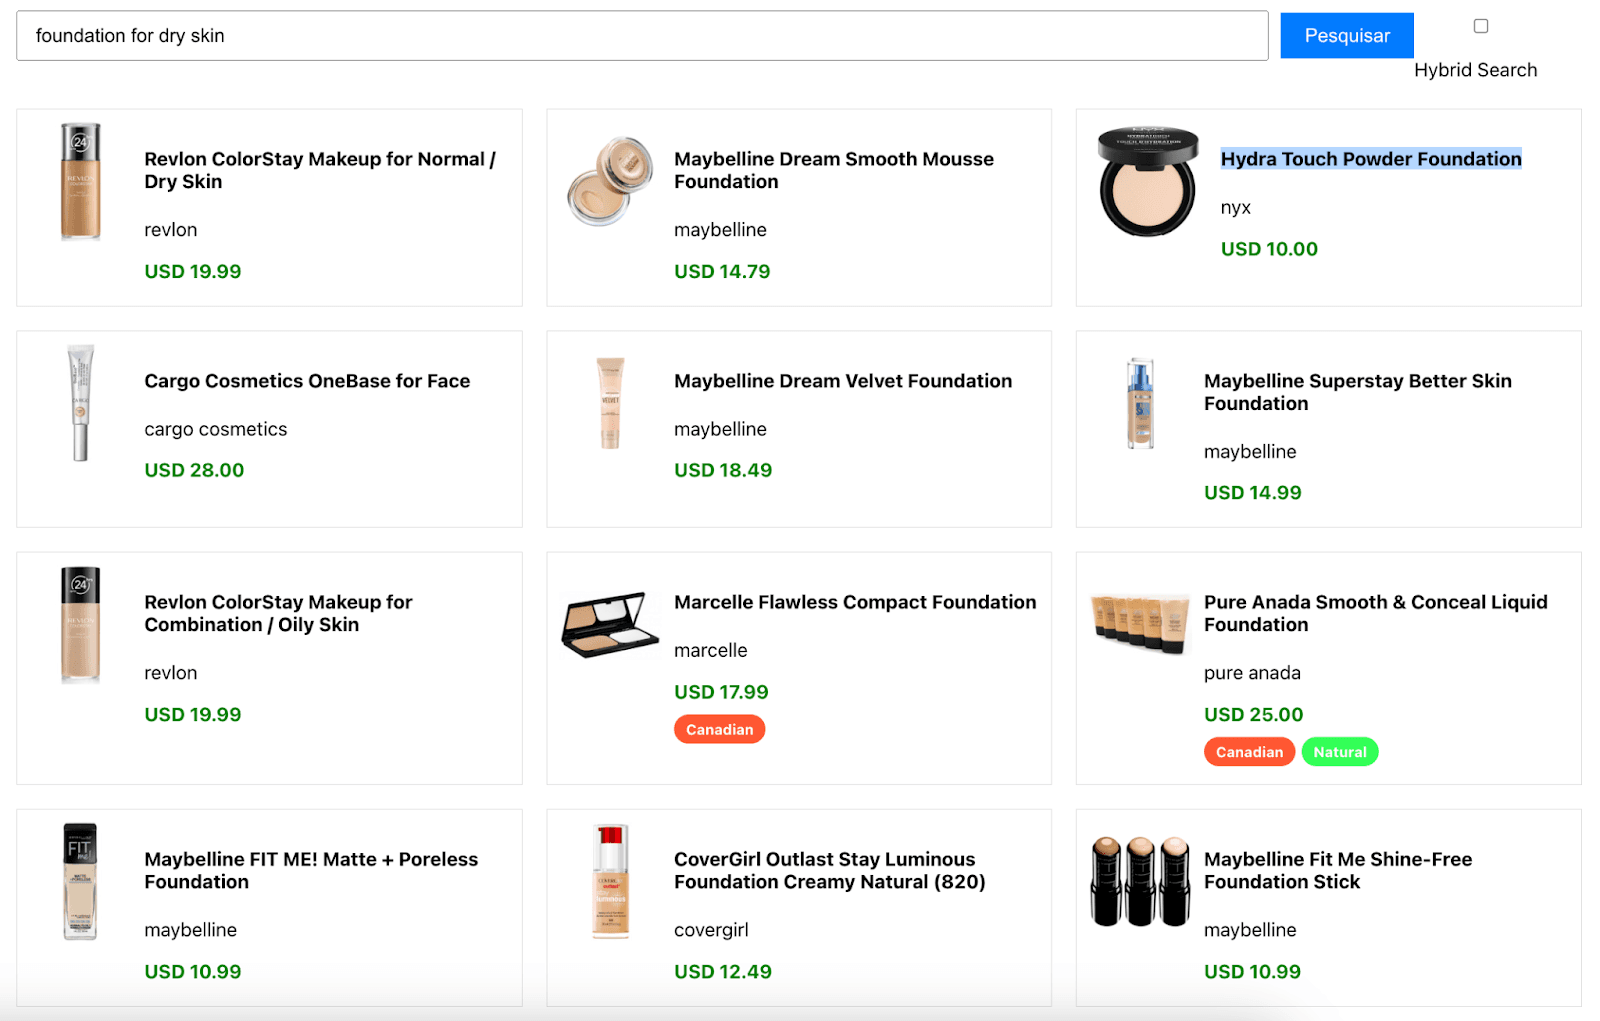Screen dimensions: 1600x1021
Task: Click the nyx brand label
Action: click(1236, 207)
